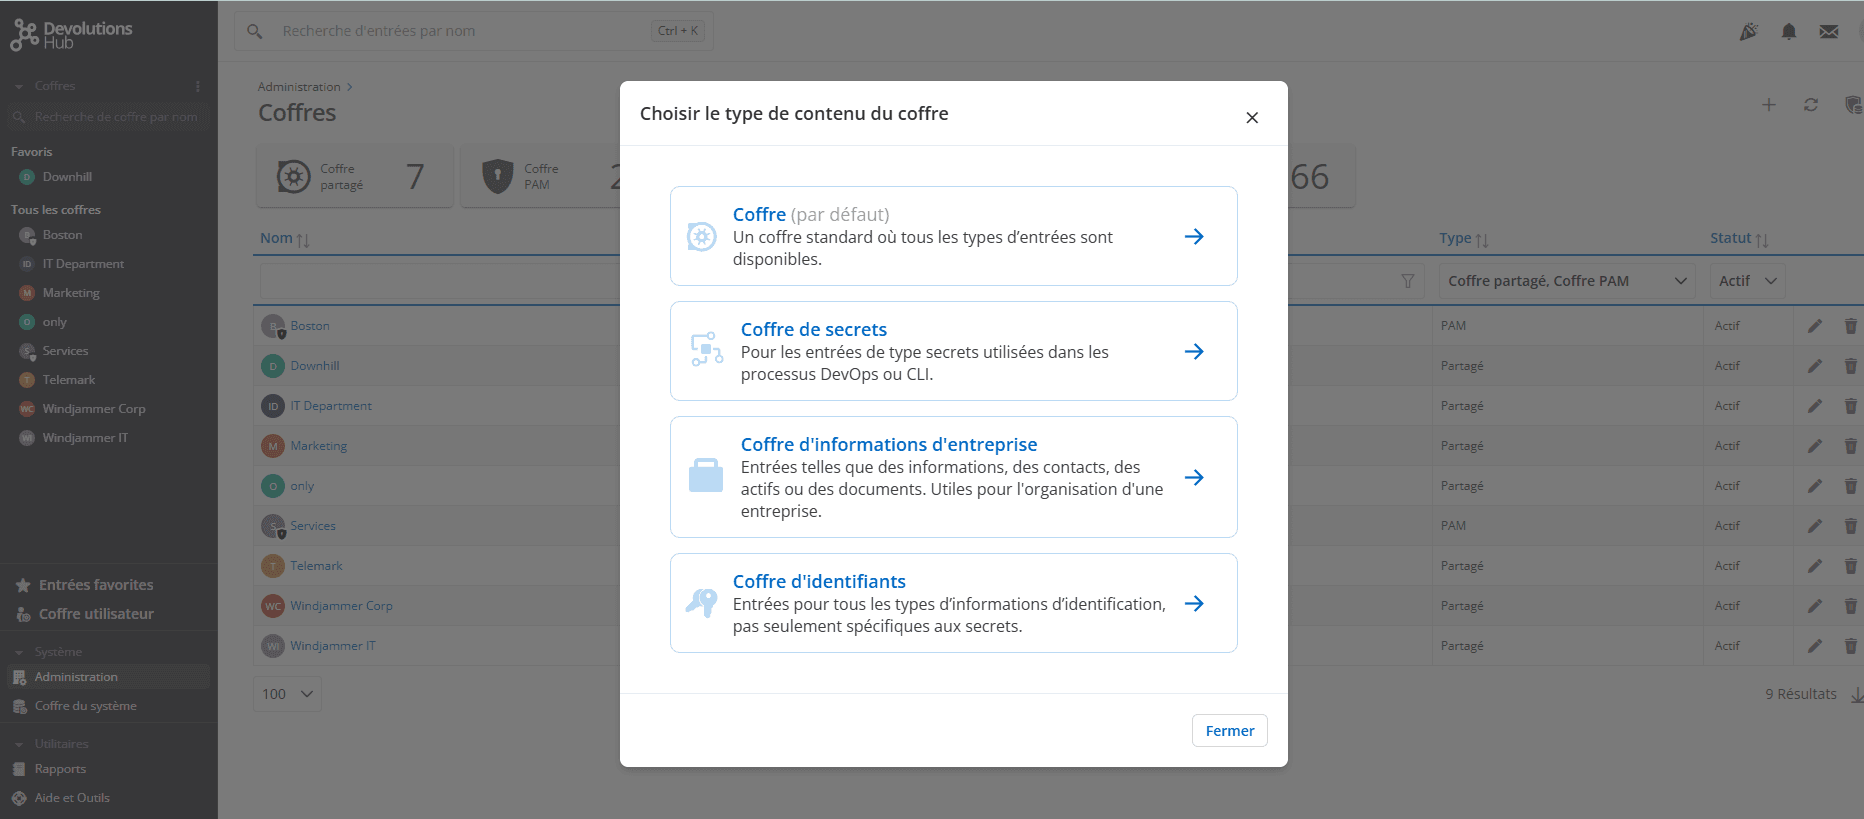This screenshot has width=1864, height=819.
Task: Click the Devolutions Hub logo
Action: pyautogui.click(x=71, y=34)
